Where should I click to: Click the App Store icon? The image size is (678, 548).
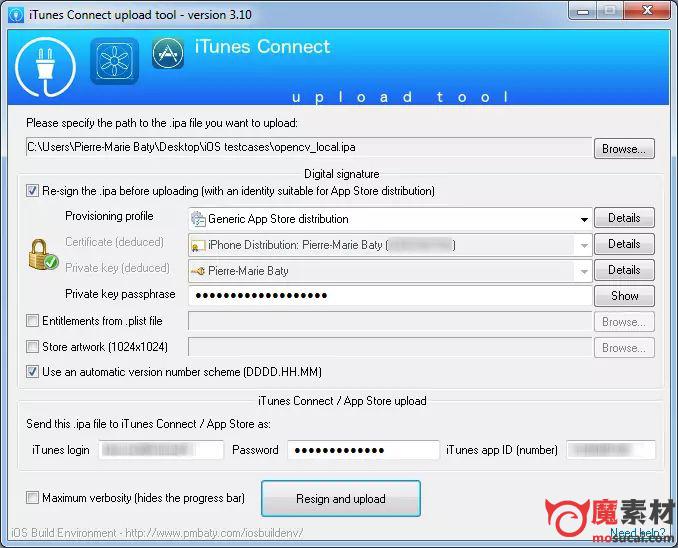[x=168, y=53]
